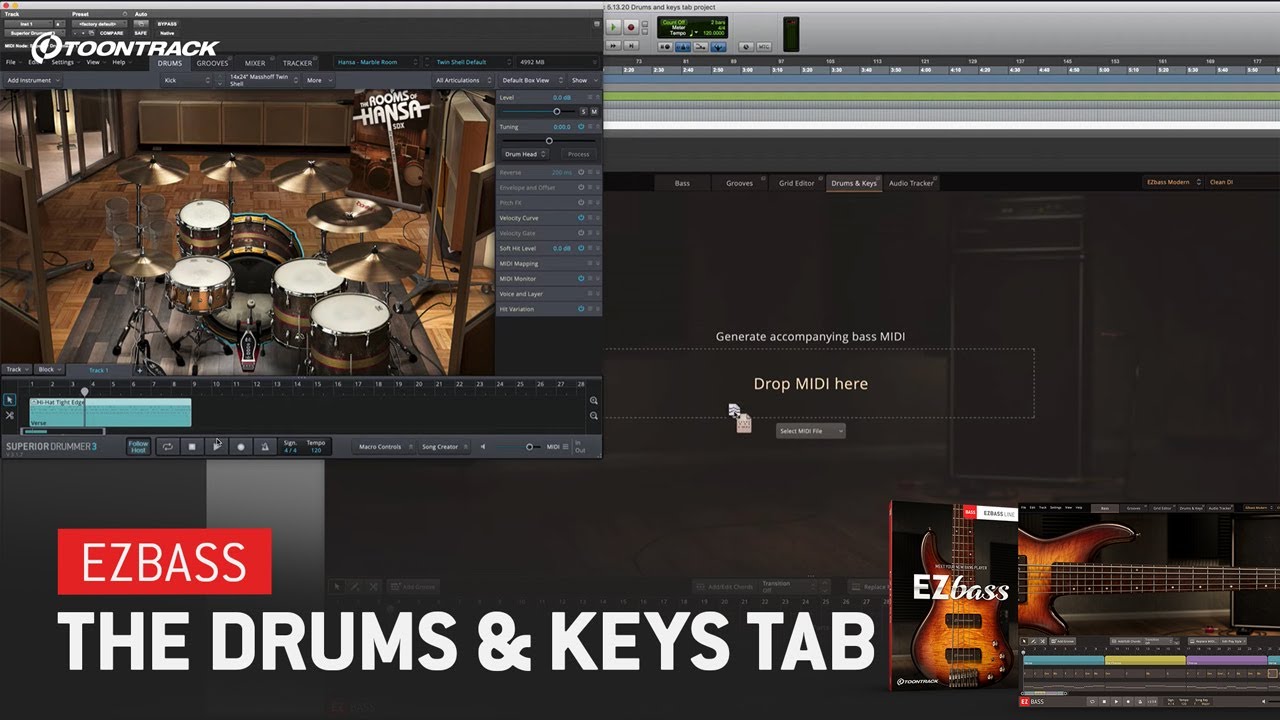Open the Grid Editor tab in EZbass
Viewport: 1280px width, 720px height.
(797, 183)
